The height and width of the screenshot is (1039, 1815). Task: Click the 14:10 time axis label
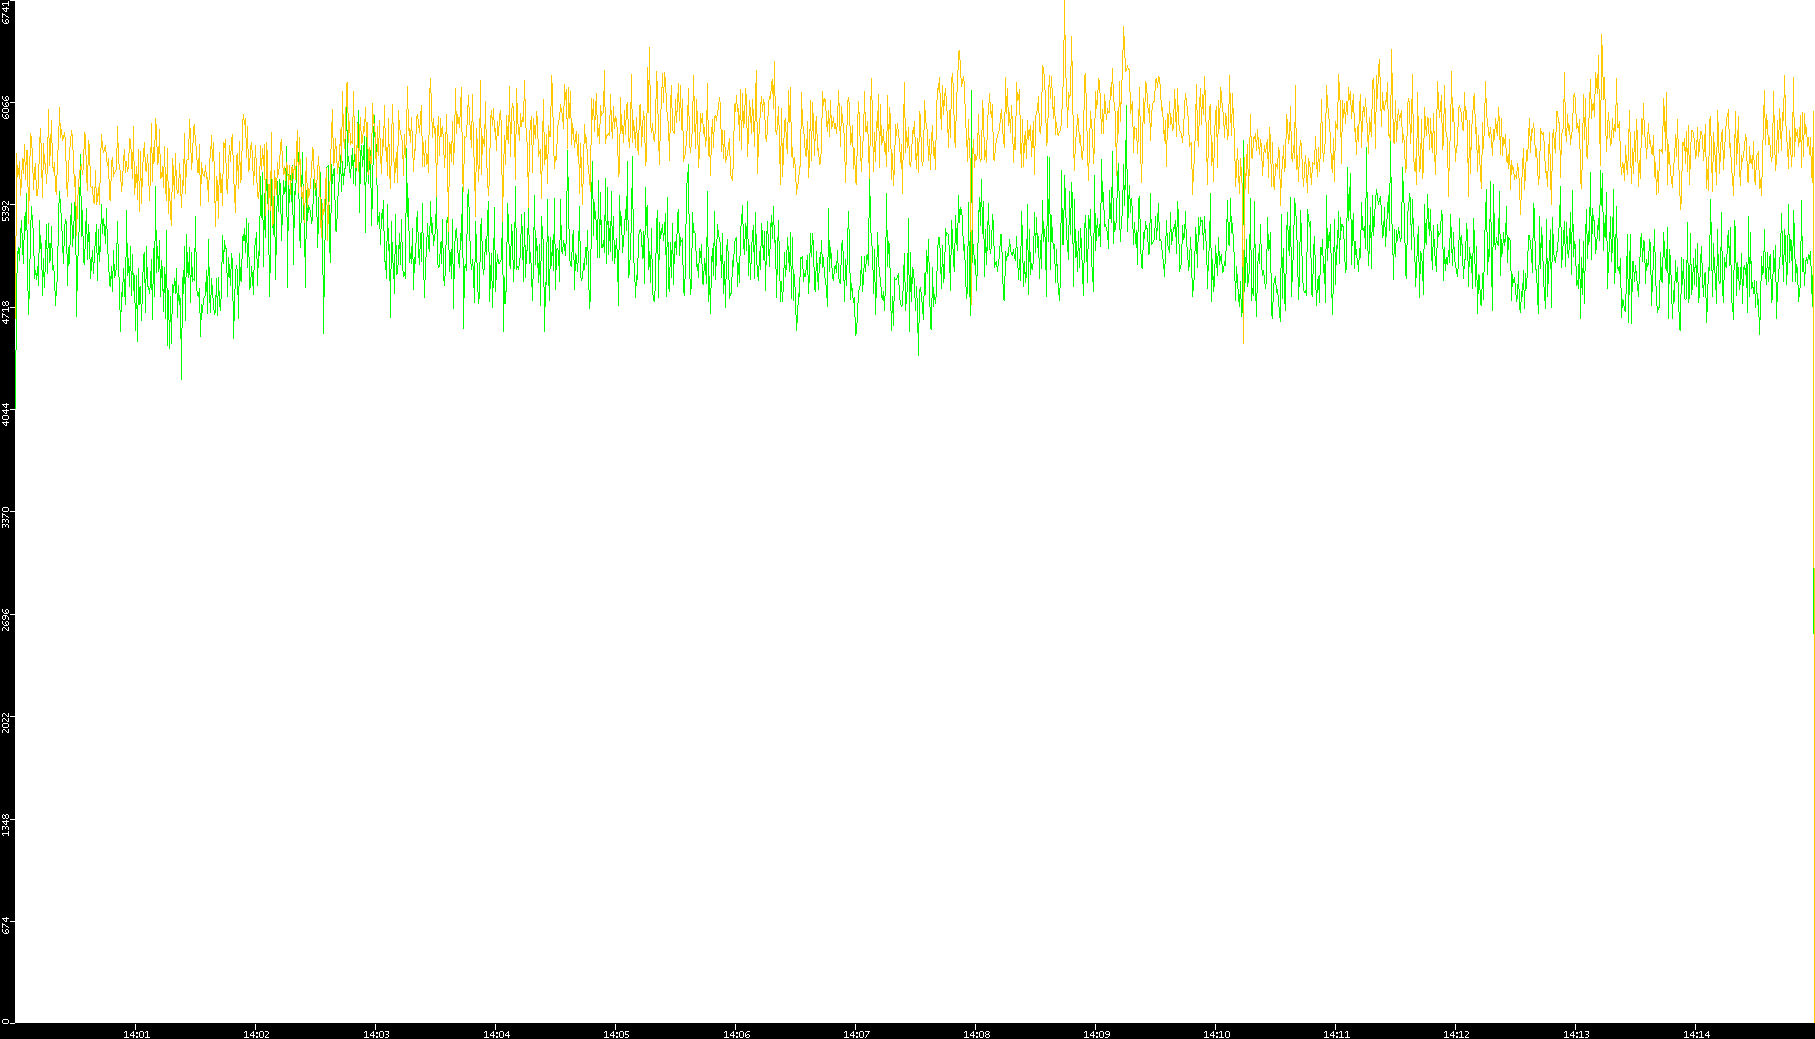click(x=1217, y=1034)
